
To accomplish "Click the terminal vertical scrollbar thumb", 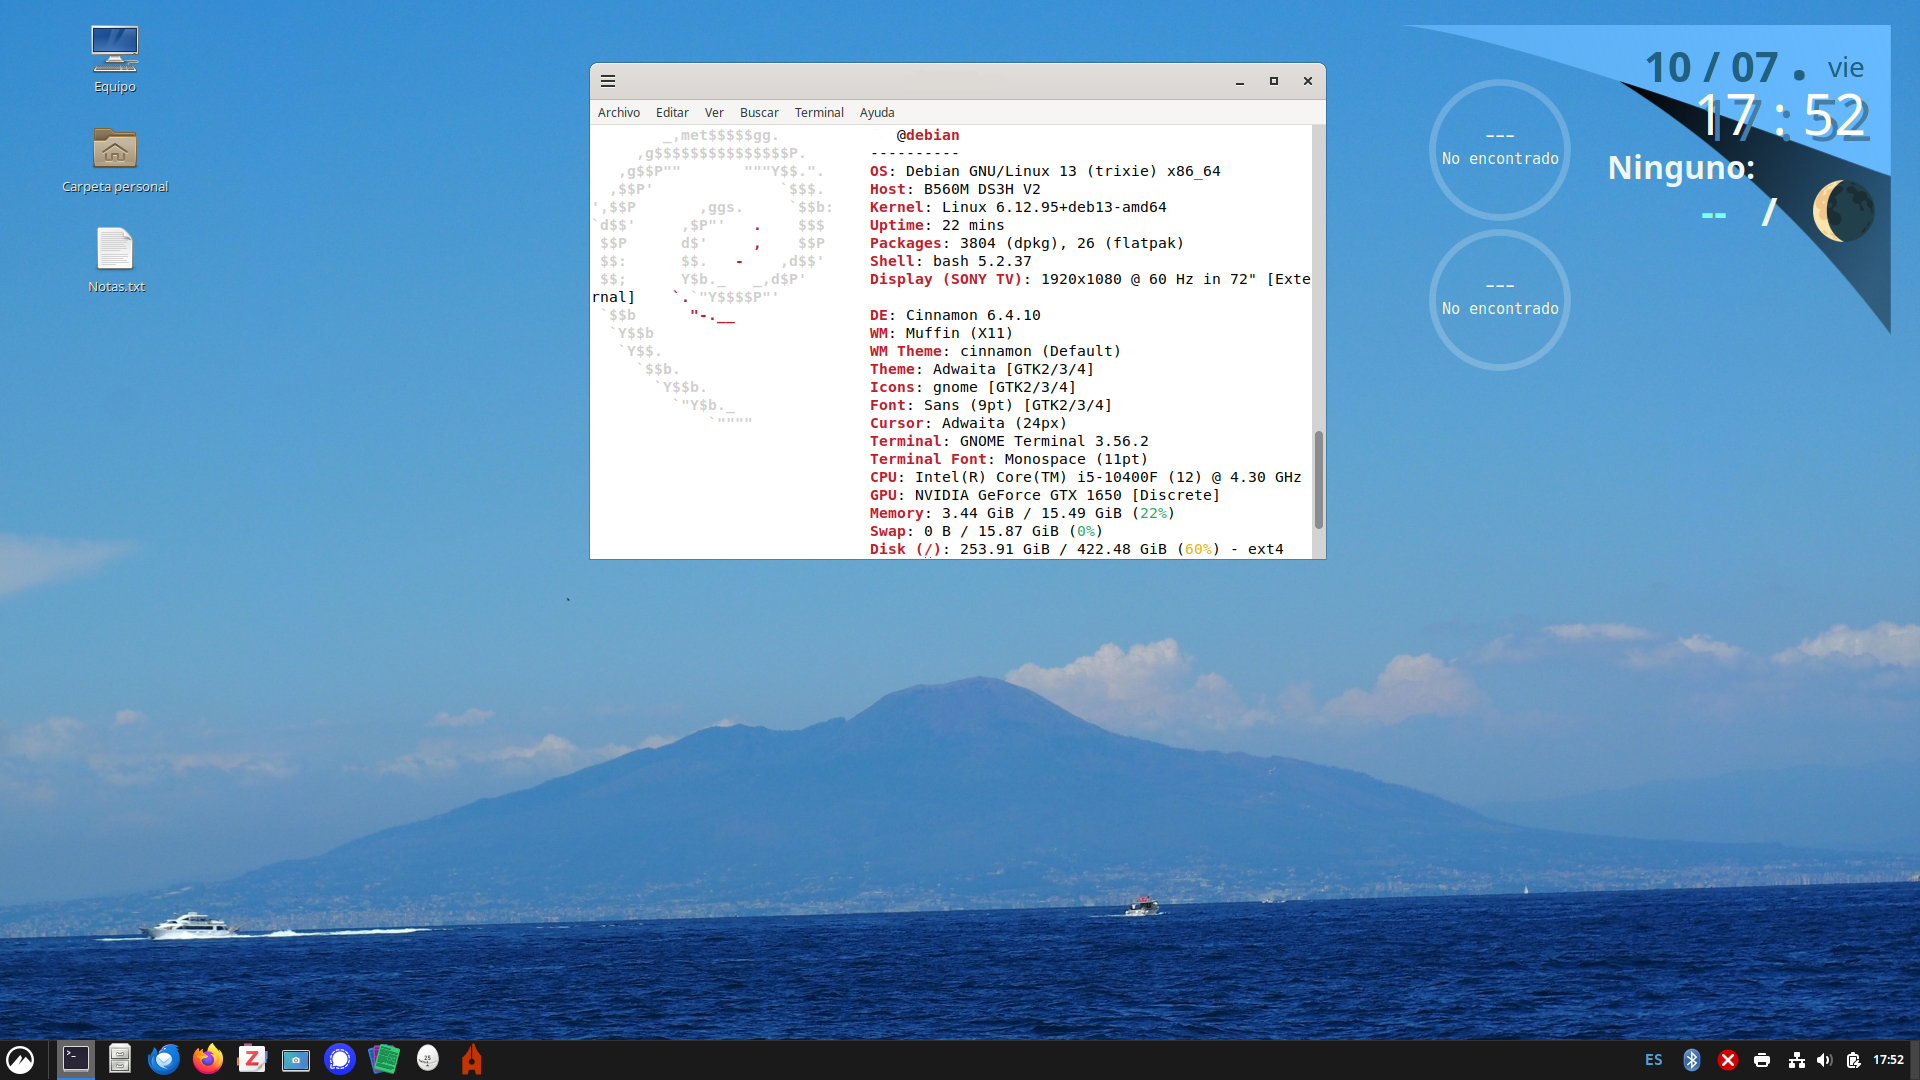I will (1319, 480).
